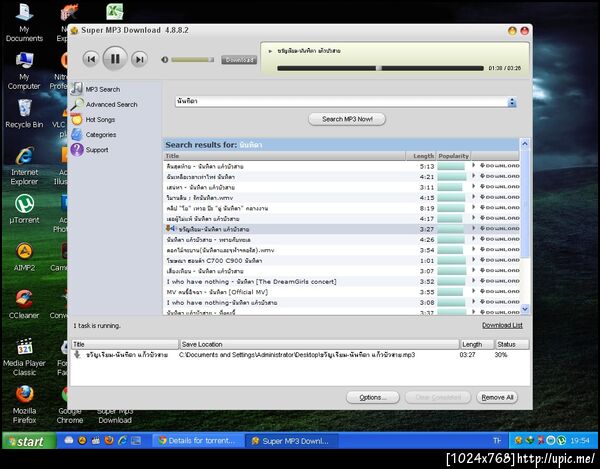Open CCleaner desktop icon

tap(24, 305)
